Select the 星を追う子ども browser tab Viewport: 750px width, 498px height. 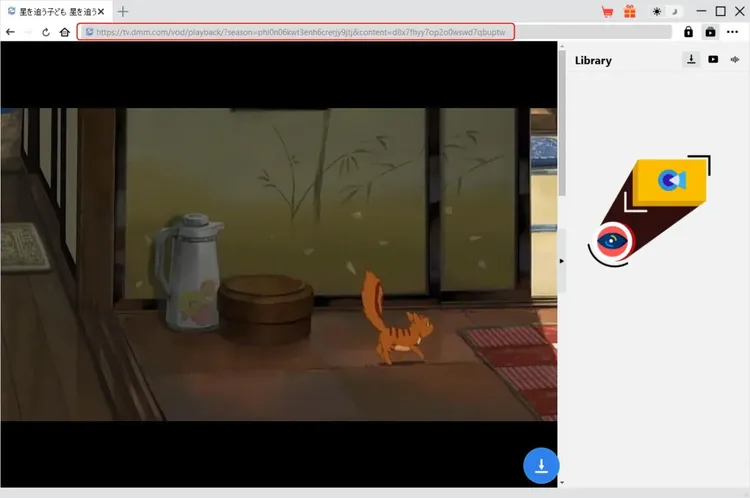55,11
